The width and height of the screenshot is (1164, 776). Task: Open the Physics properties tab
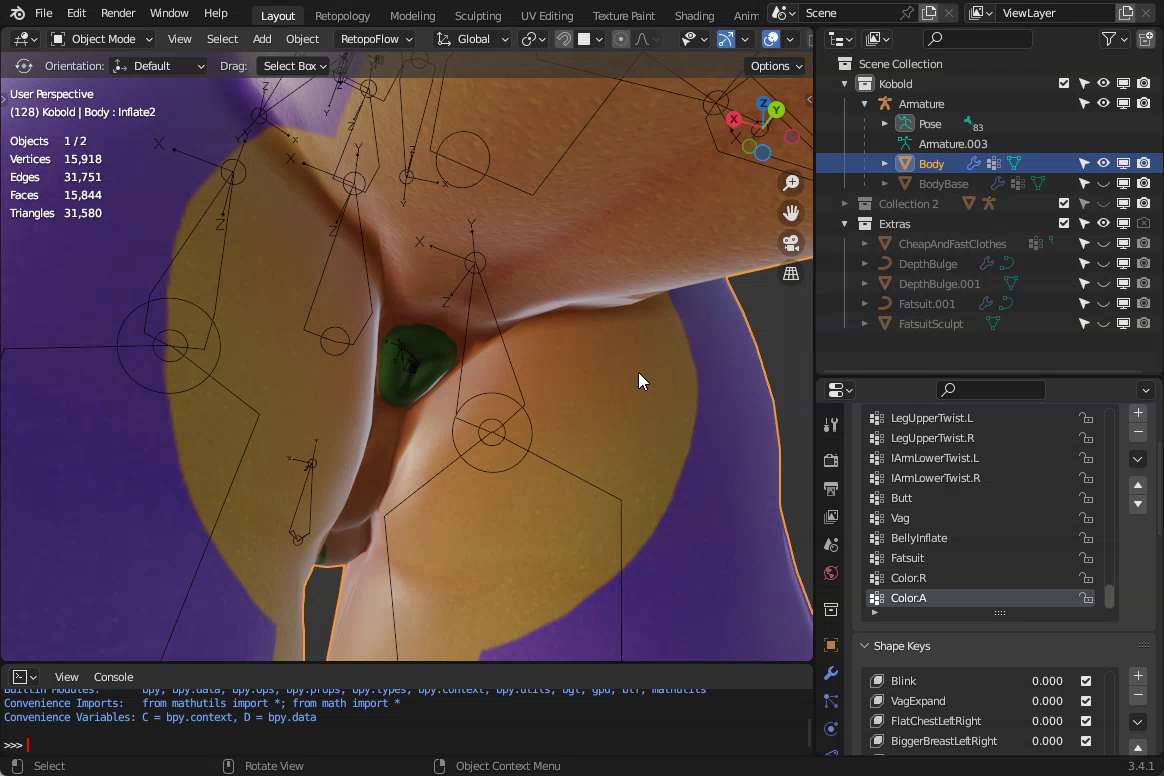[831, 729]
